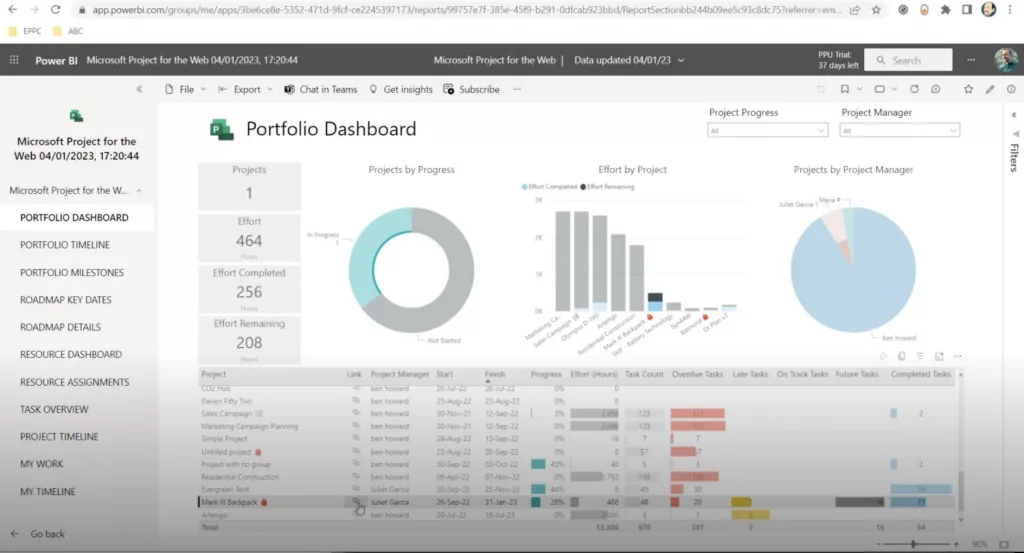
Task: Copy the table visual
Action: tap(902, 356)
